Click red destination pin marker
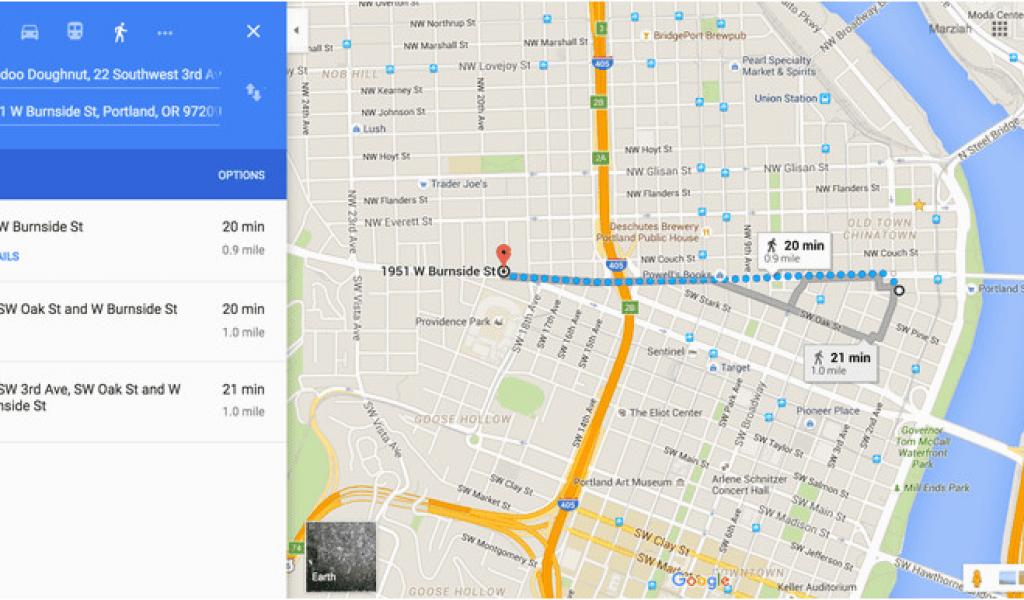Image resolution: width=1024 pixels, height=600 pixels. (x=503, y=255)
